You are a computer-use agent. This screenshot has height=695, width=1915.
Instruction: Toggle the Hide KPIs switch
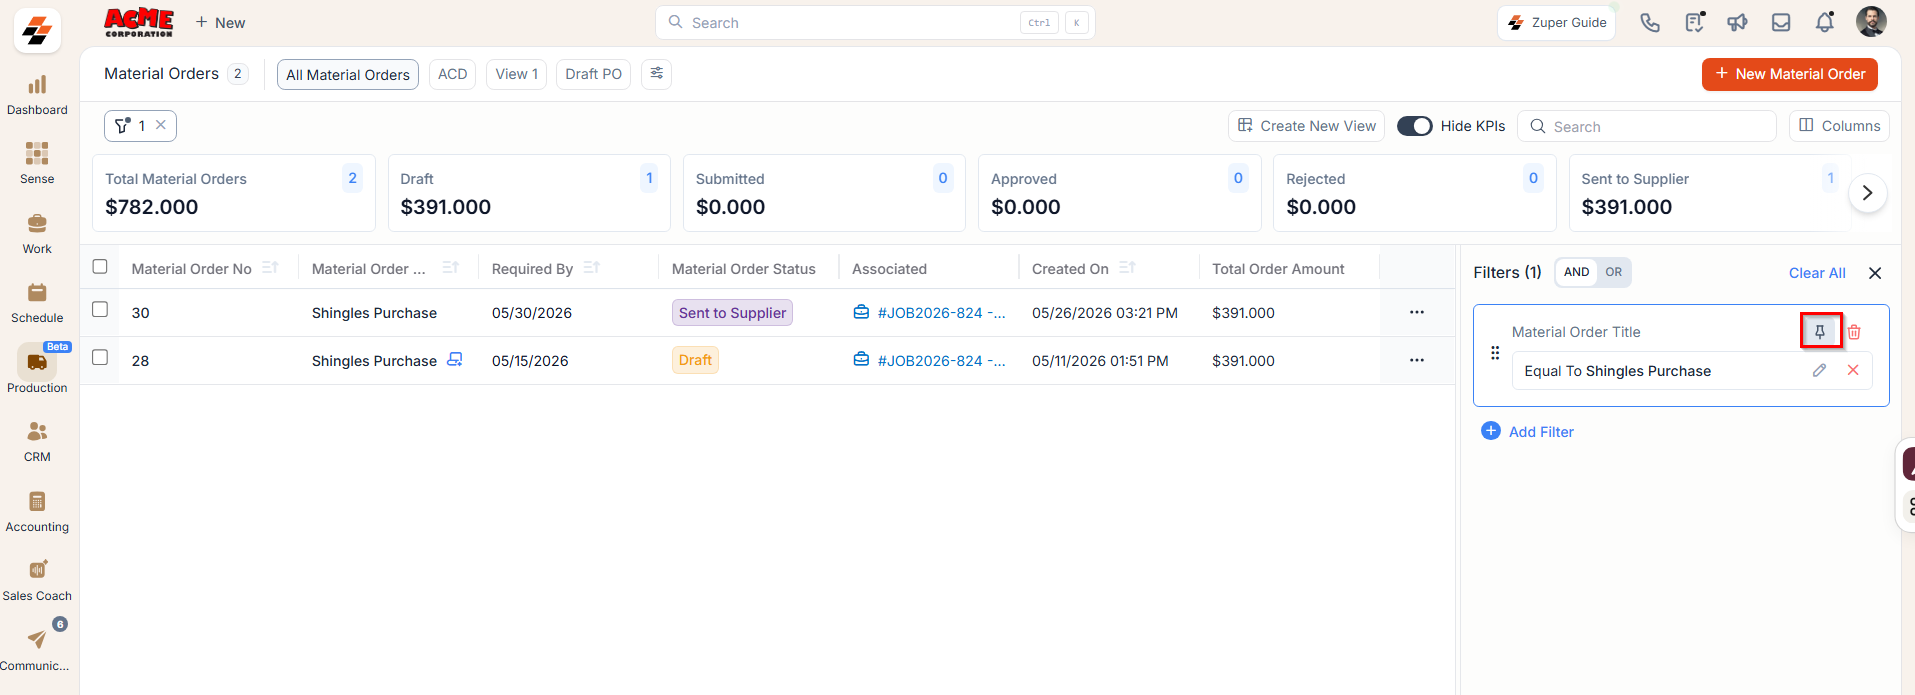pos(1414,126)
